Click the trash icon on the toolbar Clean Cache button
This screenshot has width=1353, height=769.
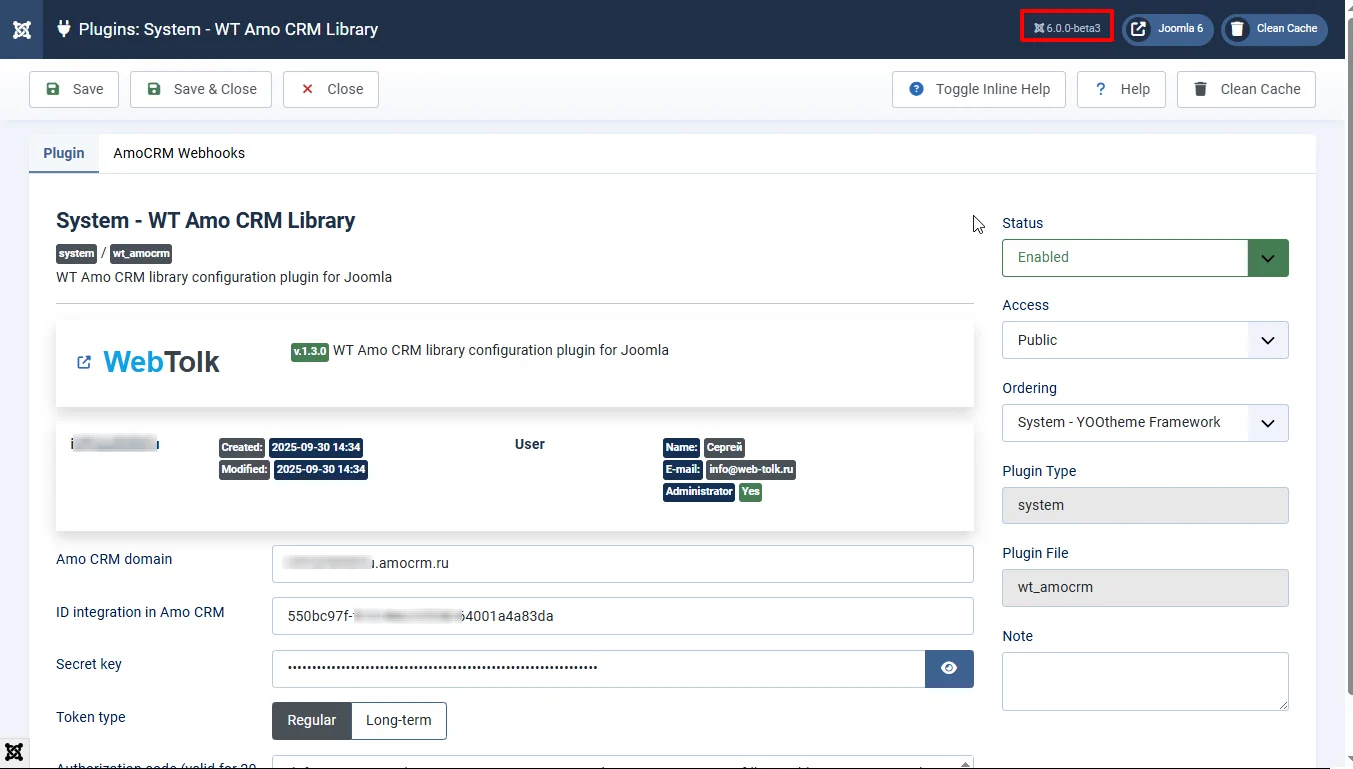pos(1200,89)
